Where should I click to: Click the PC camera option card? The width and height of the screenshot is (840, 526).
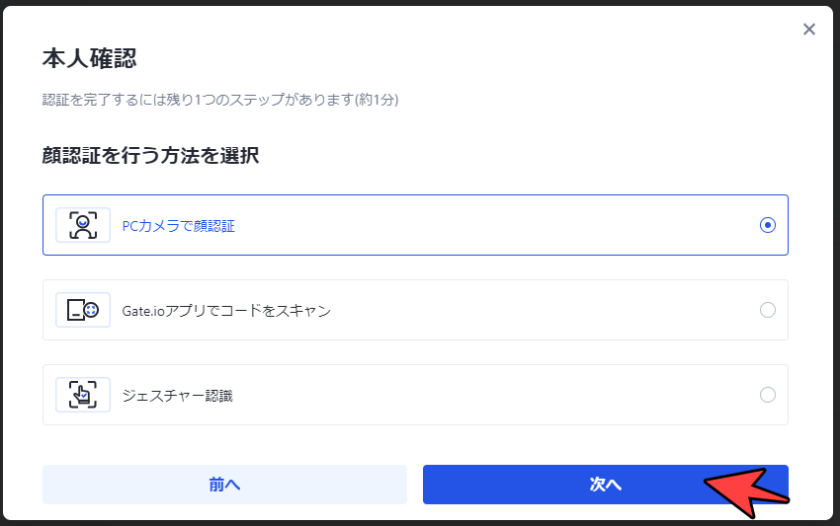pyautogui.click(x=415, y=225)
